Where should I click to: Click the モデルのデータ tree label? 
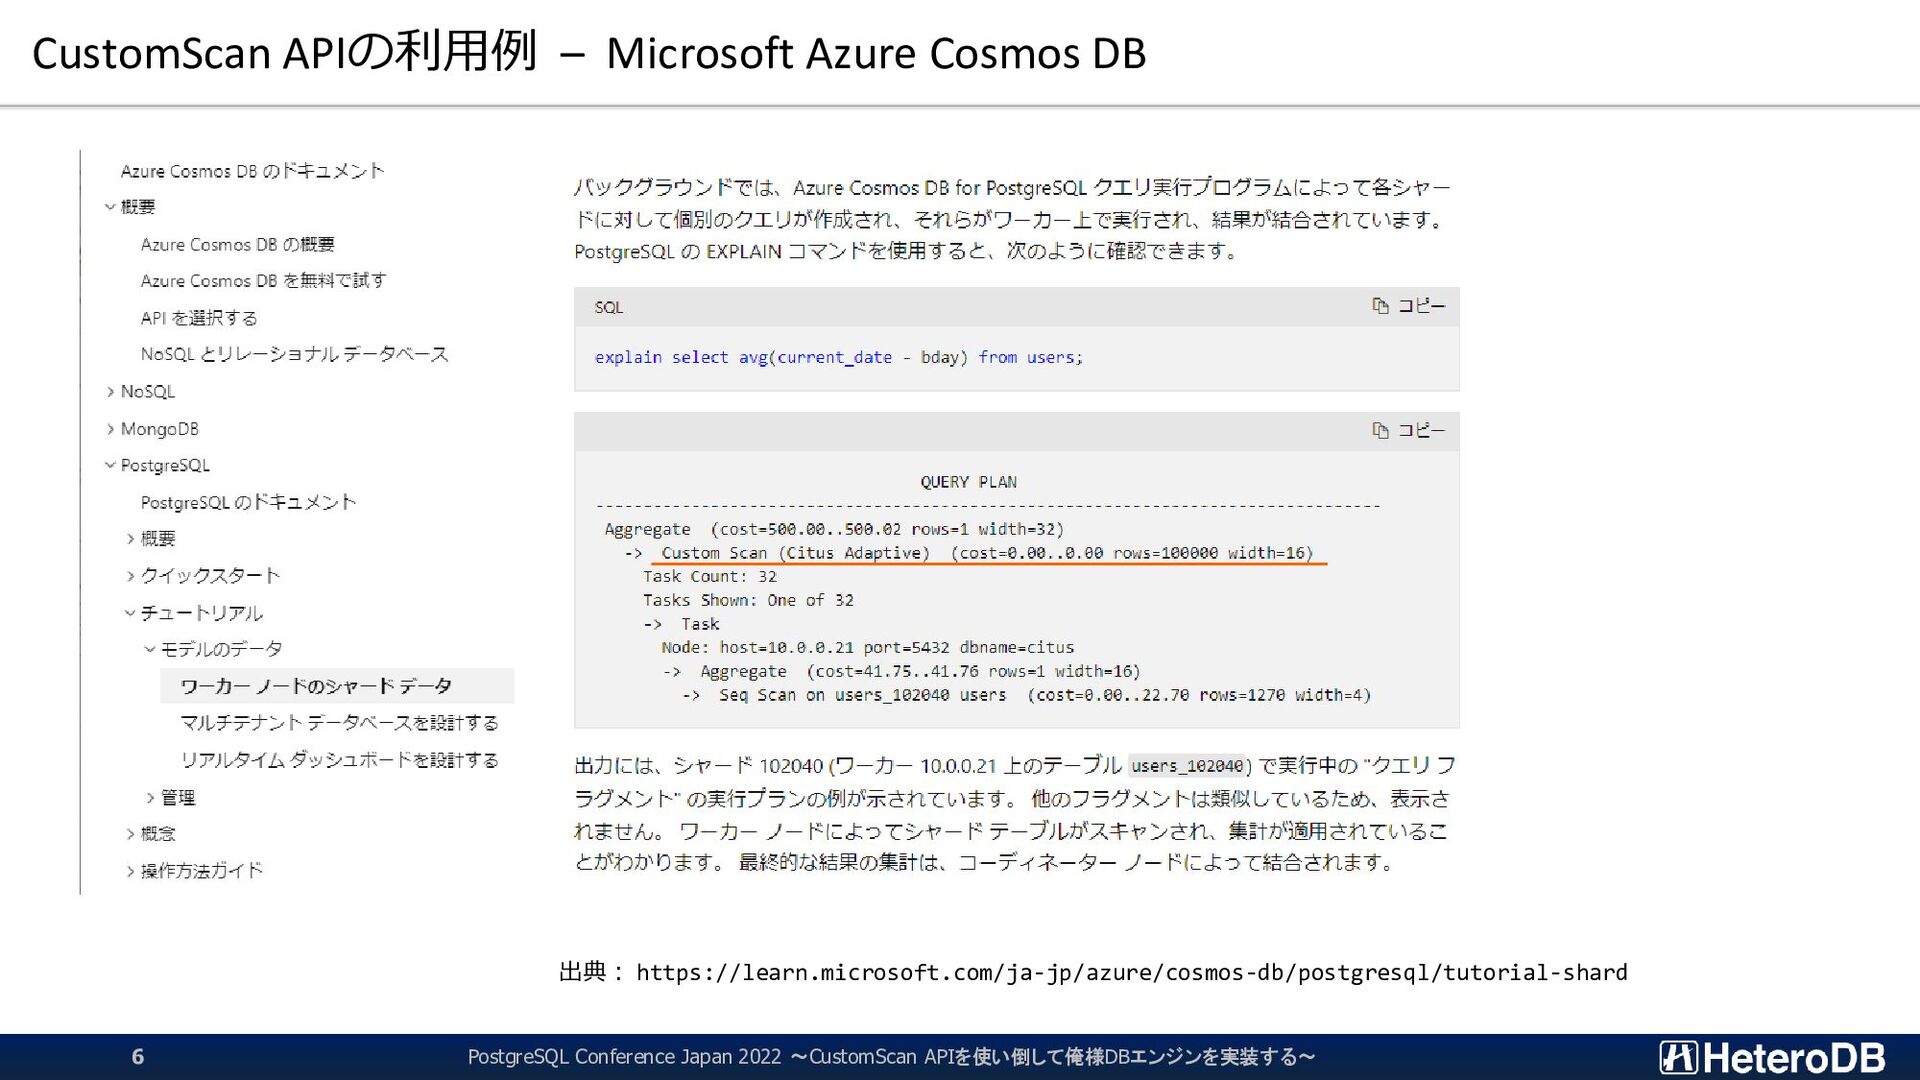pos(221,650)
